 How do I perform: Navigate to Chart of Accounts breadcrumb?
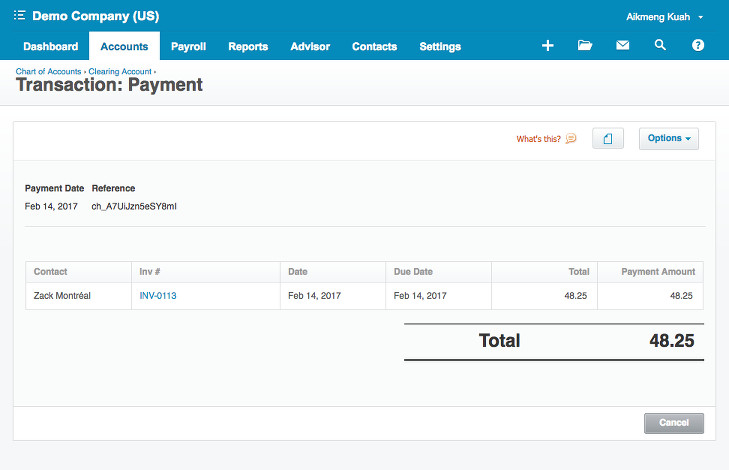[48, 72]
